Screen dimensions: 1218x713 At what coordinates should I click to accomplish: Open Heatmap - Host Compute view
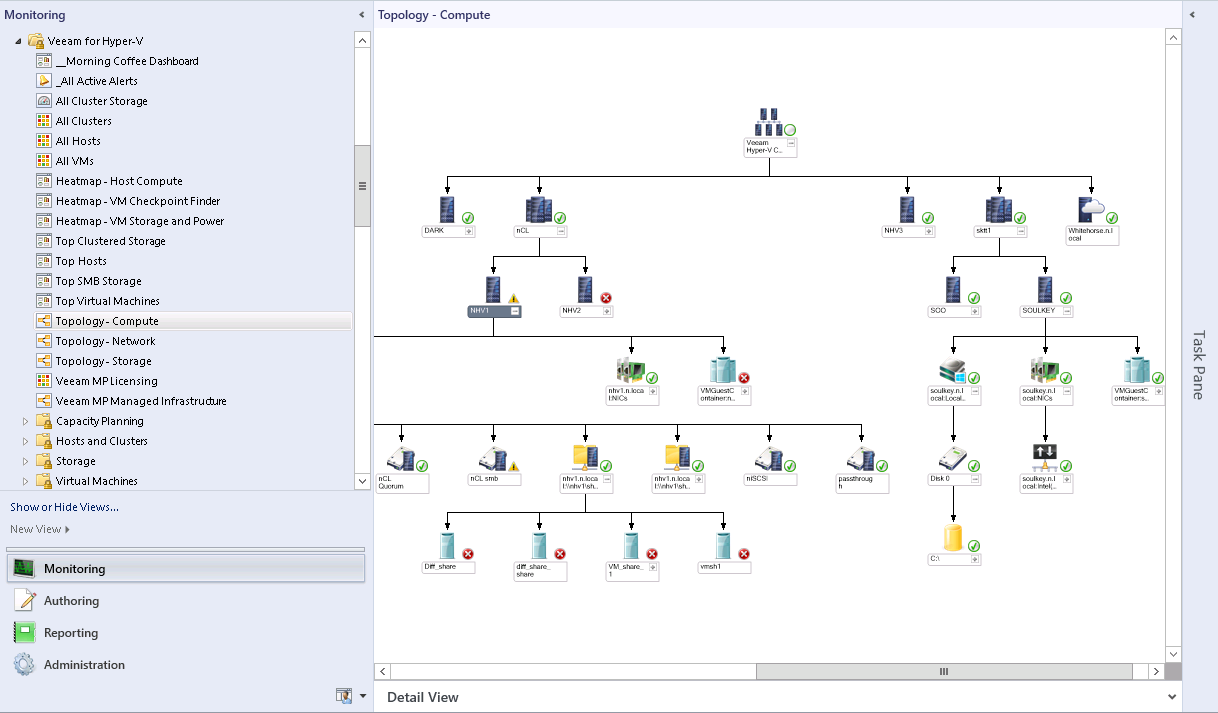(119, 181)
